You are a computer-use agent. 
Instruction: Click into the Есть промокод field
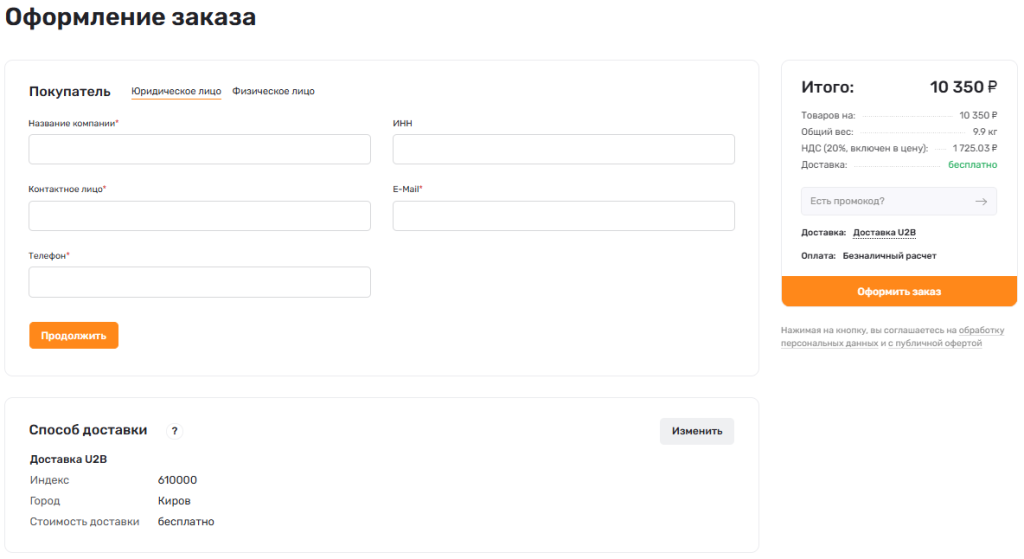(x=885, y=201)
